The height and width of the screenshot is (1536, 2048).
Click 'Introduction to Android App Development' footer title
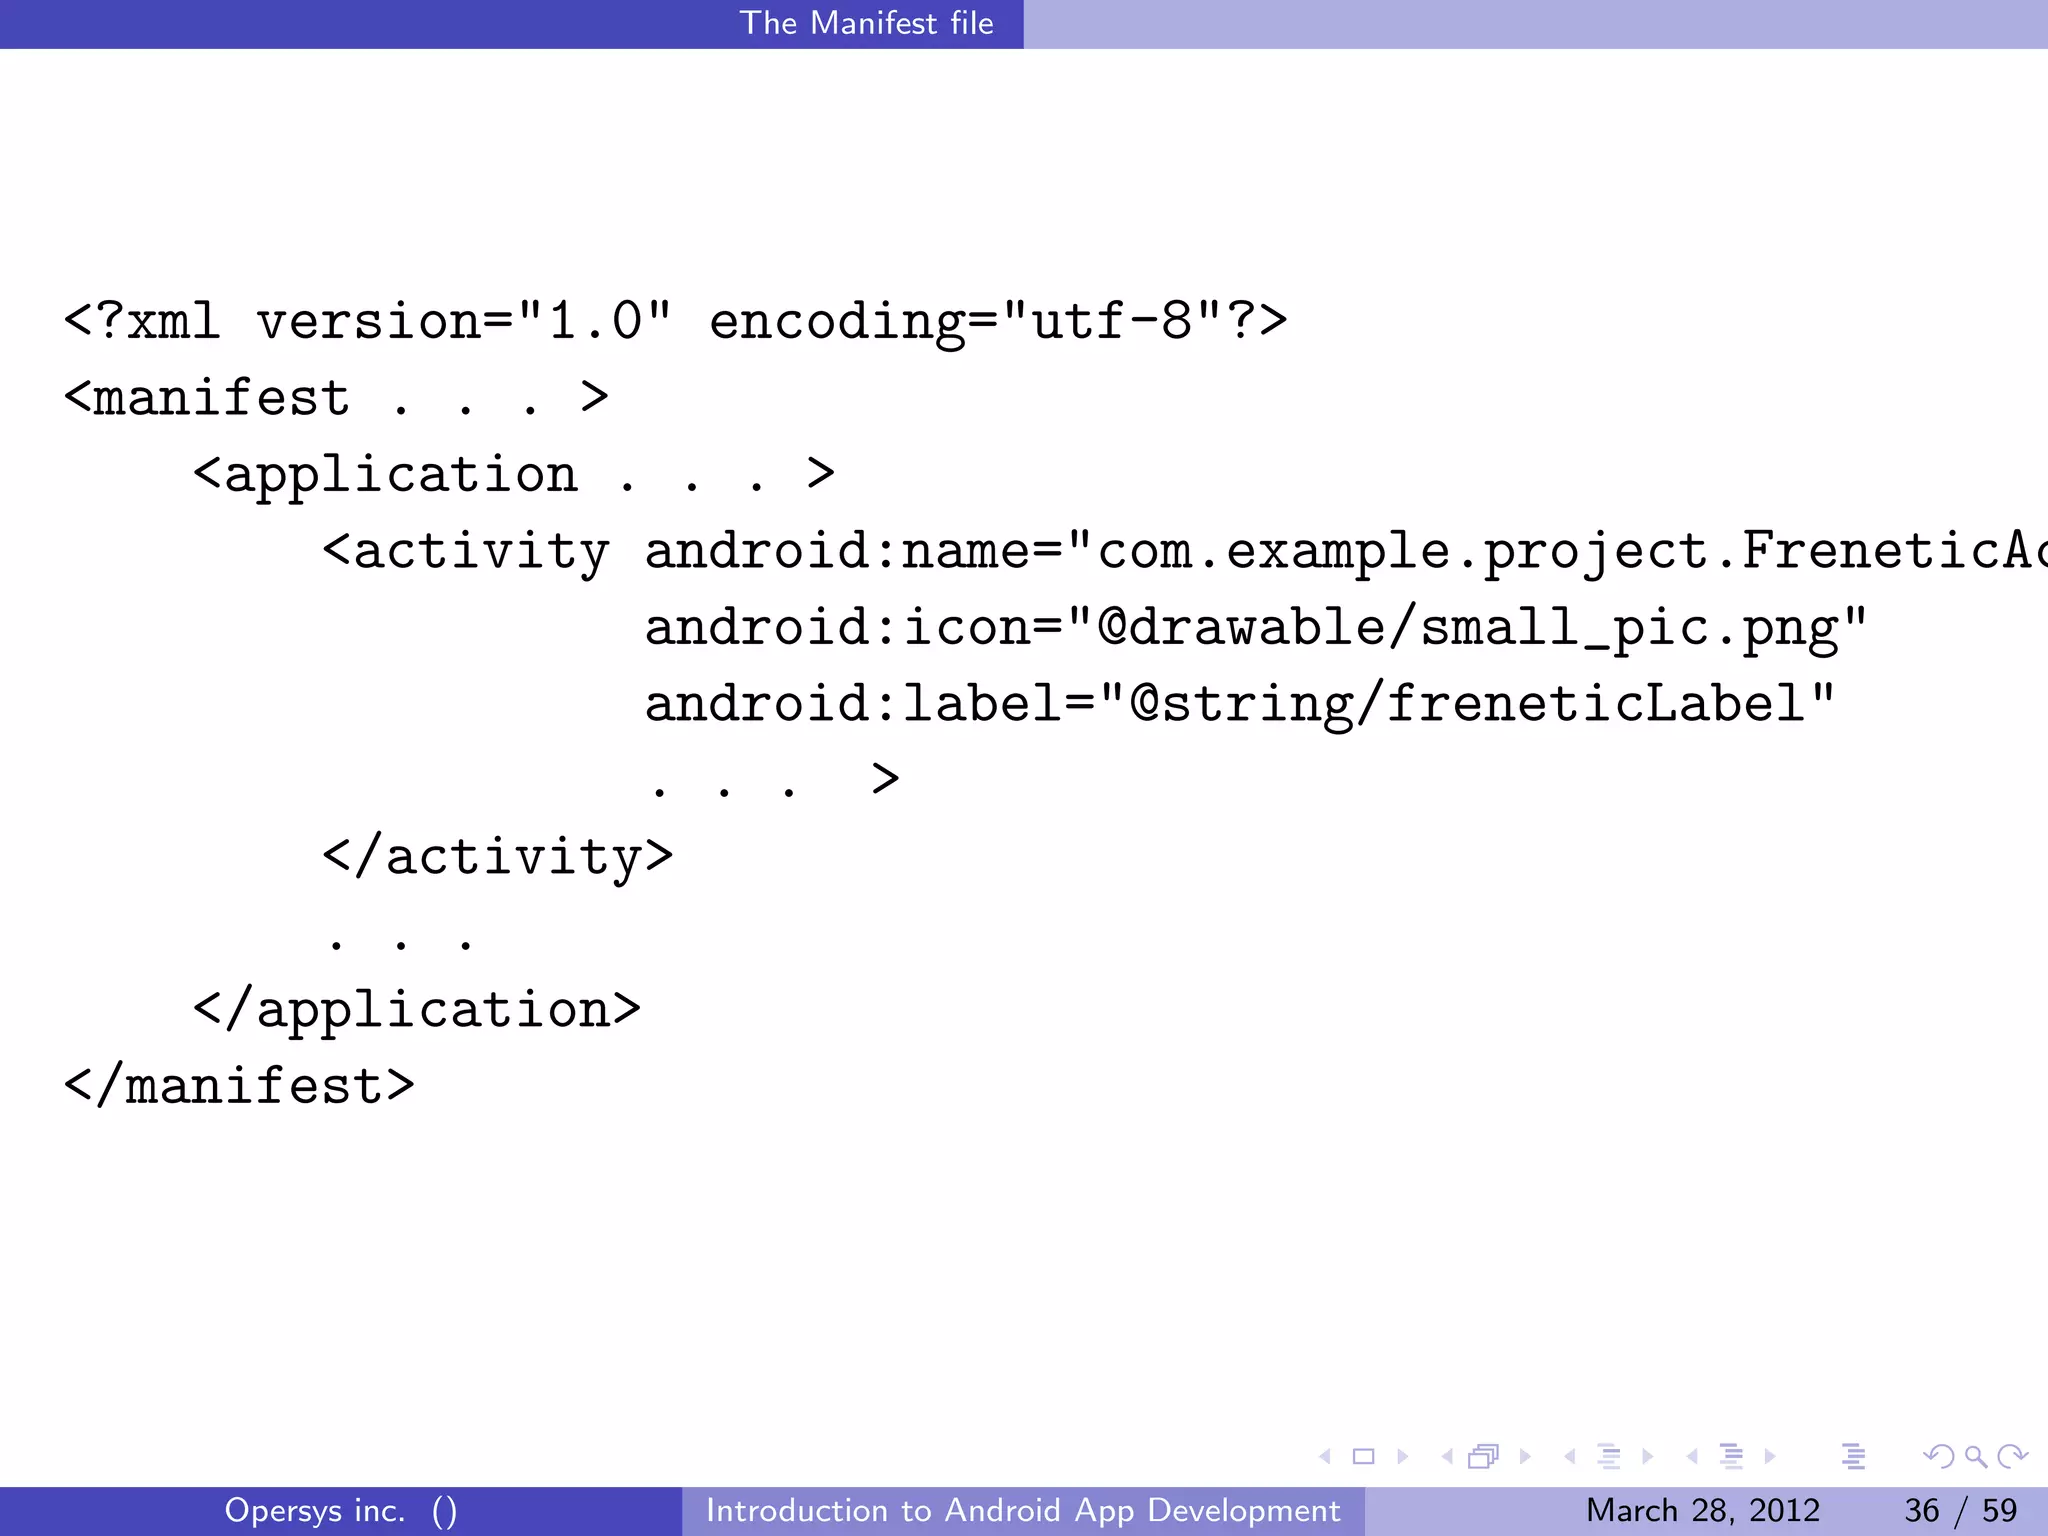pyautogui.click(x=1023, y=1510)
